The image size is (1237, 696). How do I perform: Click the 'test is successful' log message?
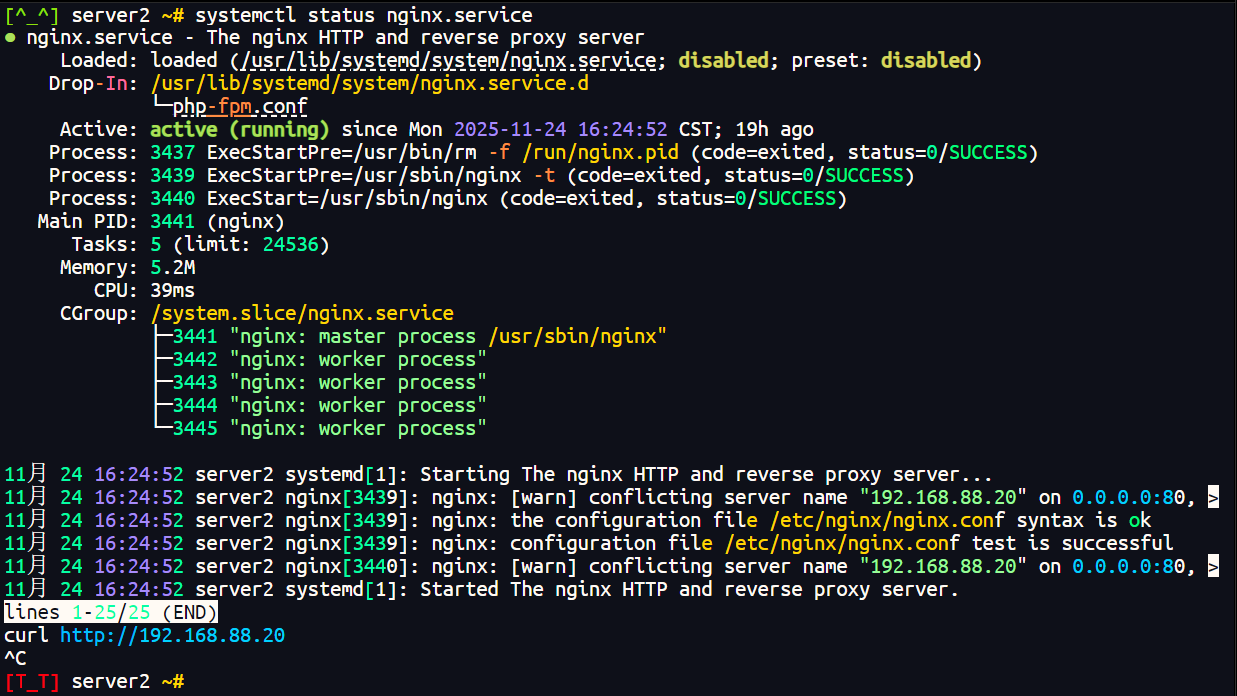click(1072, 544)
